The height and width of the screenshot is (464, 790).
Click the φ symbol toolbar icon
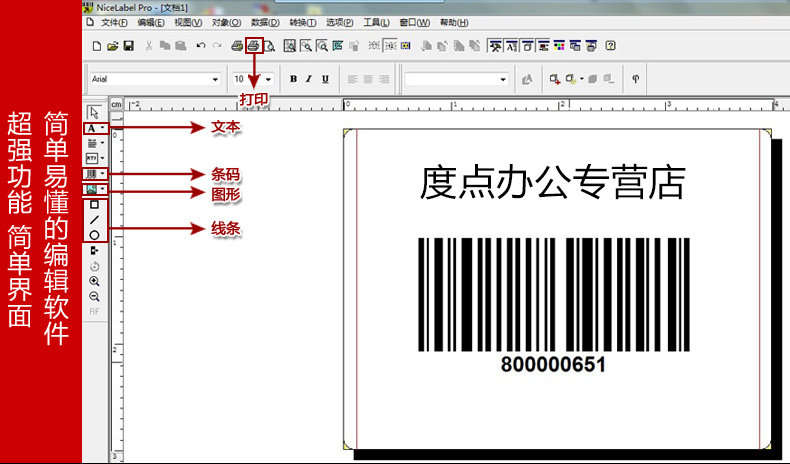[x=636, y=79]
